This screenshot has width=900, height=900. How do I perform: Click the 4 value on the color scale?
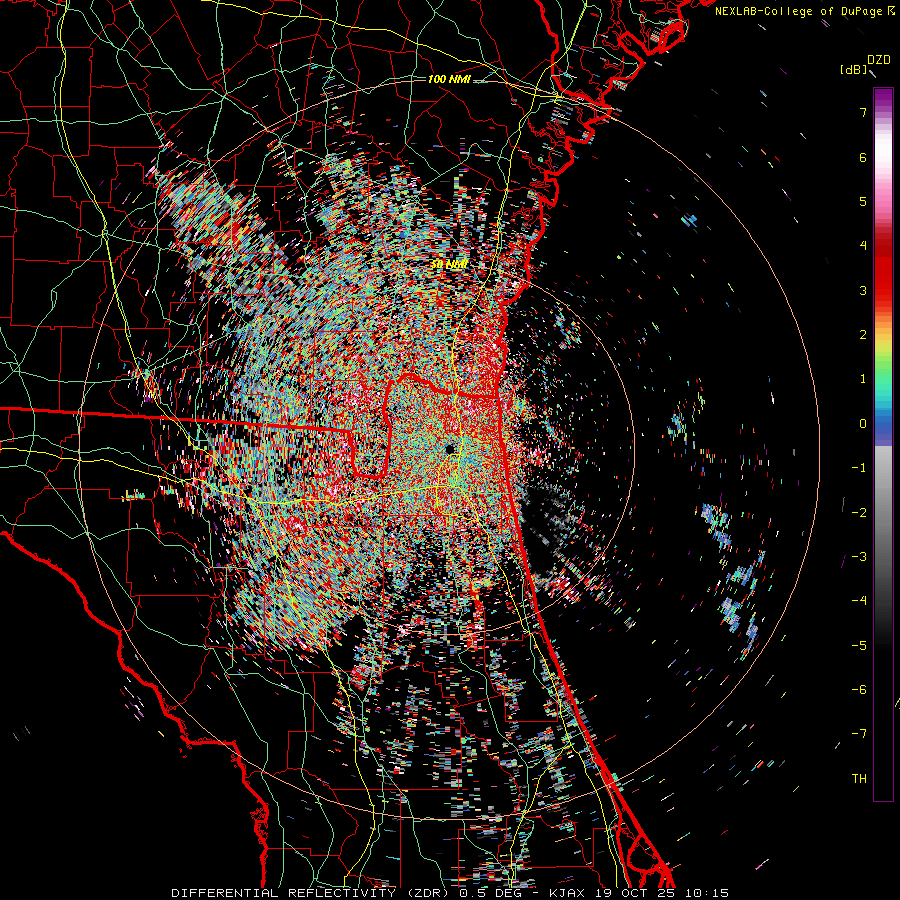863,246
